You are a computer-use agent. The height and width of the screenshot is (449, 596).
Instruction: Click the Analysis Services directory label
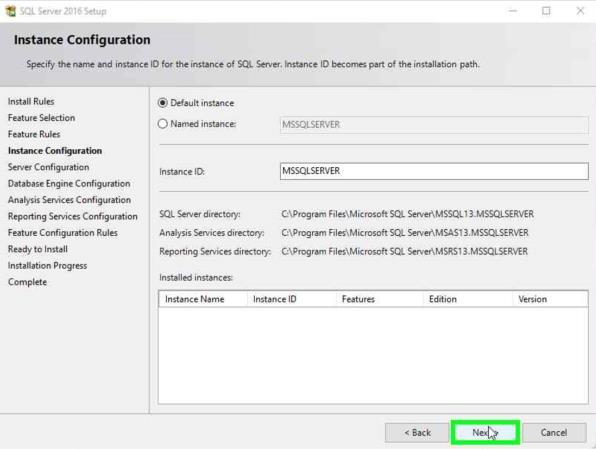point(212,233)
